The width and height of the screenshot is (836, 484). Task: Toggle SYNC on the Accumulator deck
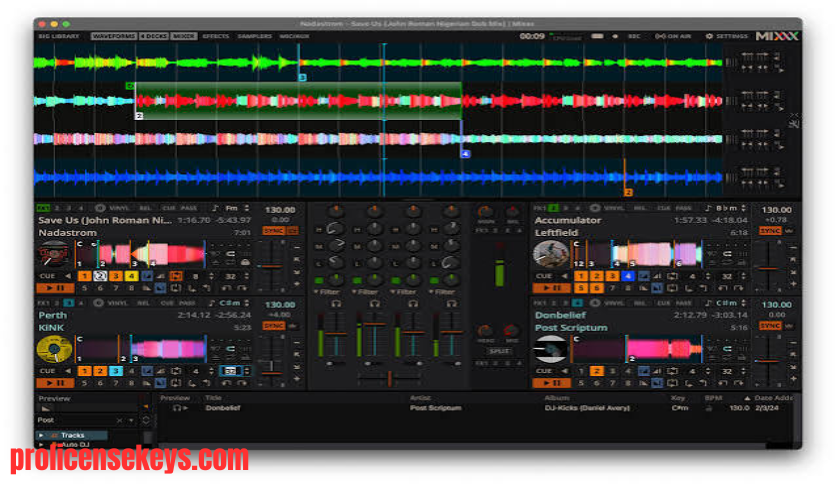click(x=770, y=231)
